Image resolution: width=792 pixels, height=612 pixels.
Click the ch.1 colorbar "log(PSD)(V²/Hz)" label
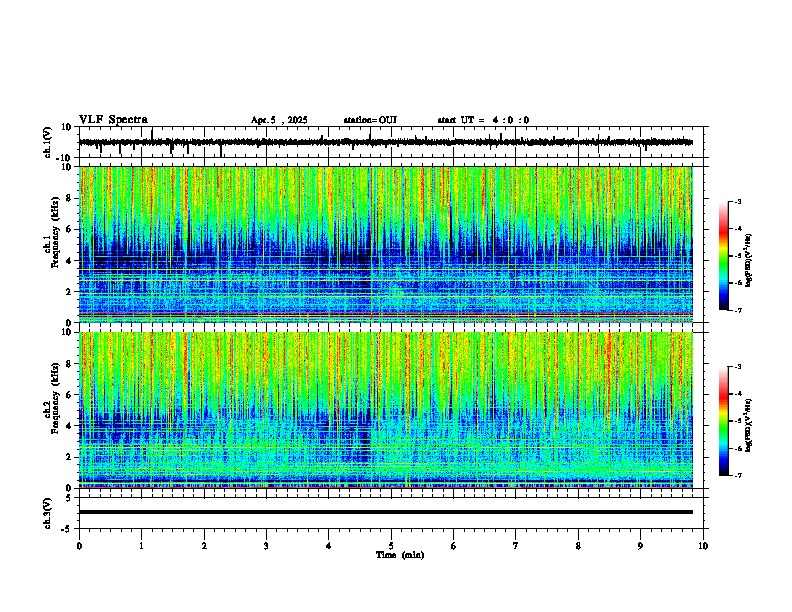click(x=749, y=260)
